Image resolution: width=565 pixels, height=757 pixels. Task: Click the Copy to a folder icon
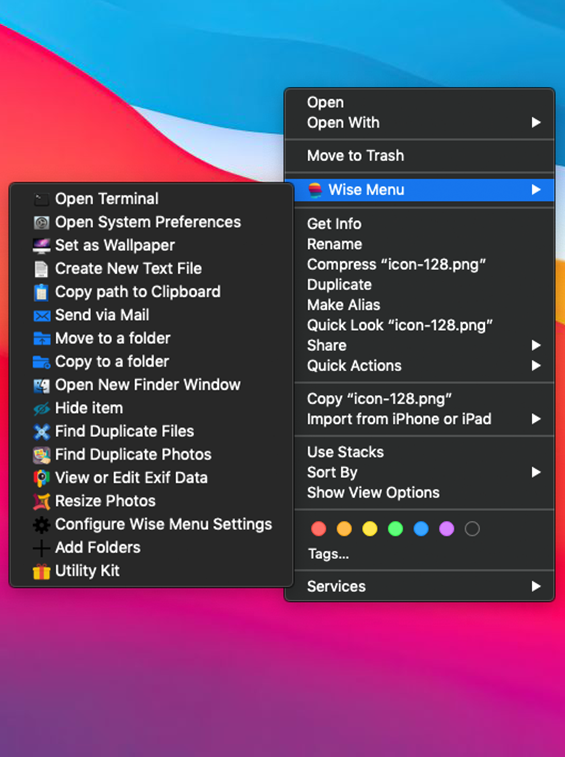[42, 362]
